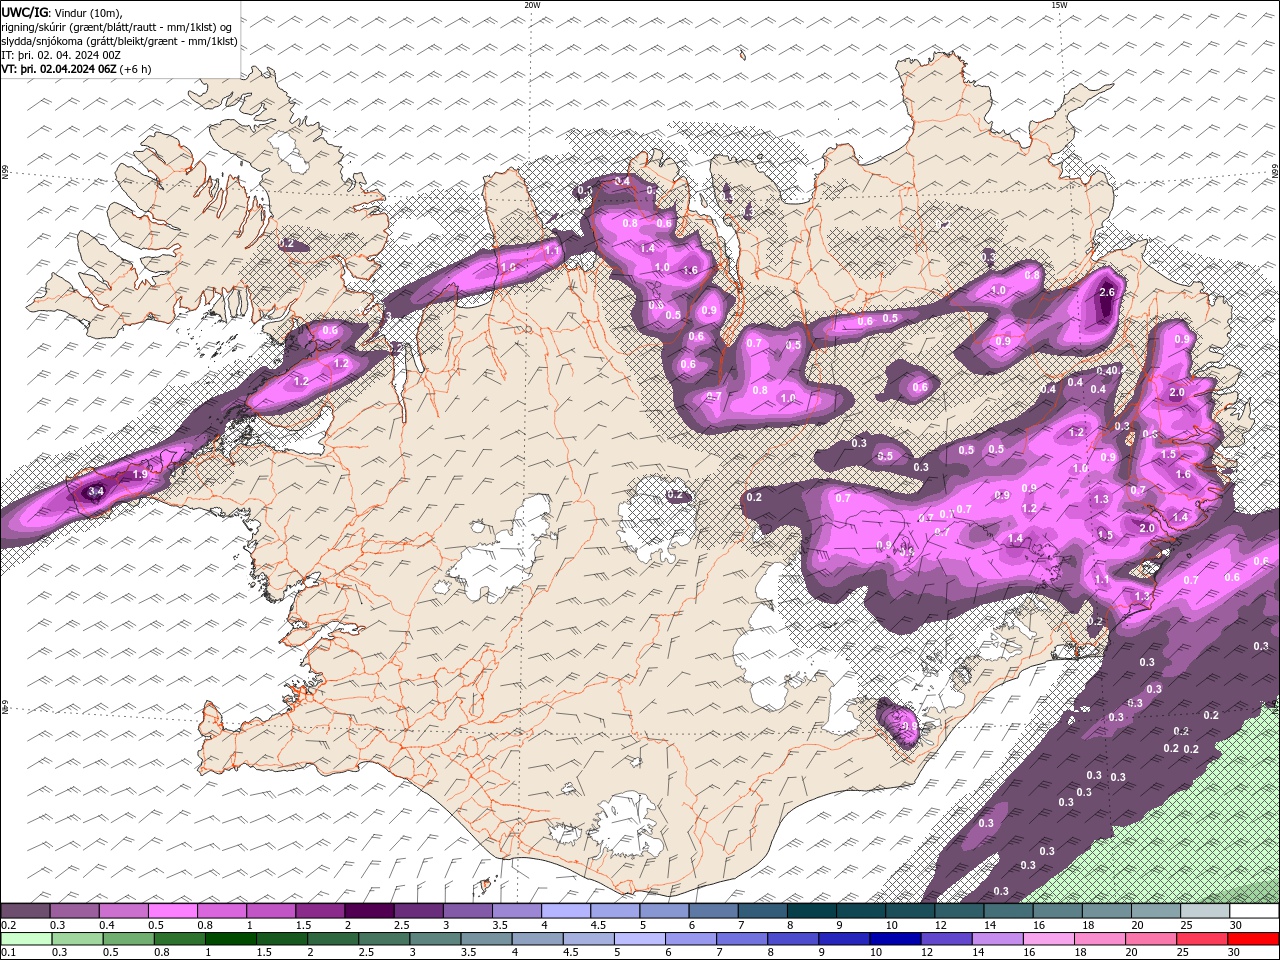The image size is (1280, 960).
Task: Click the darkest purple swatch in the upper legend, between 2 and 2.5
Action: [x=368, y=911]
